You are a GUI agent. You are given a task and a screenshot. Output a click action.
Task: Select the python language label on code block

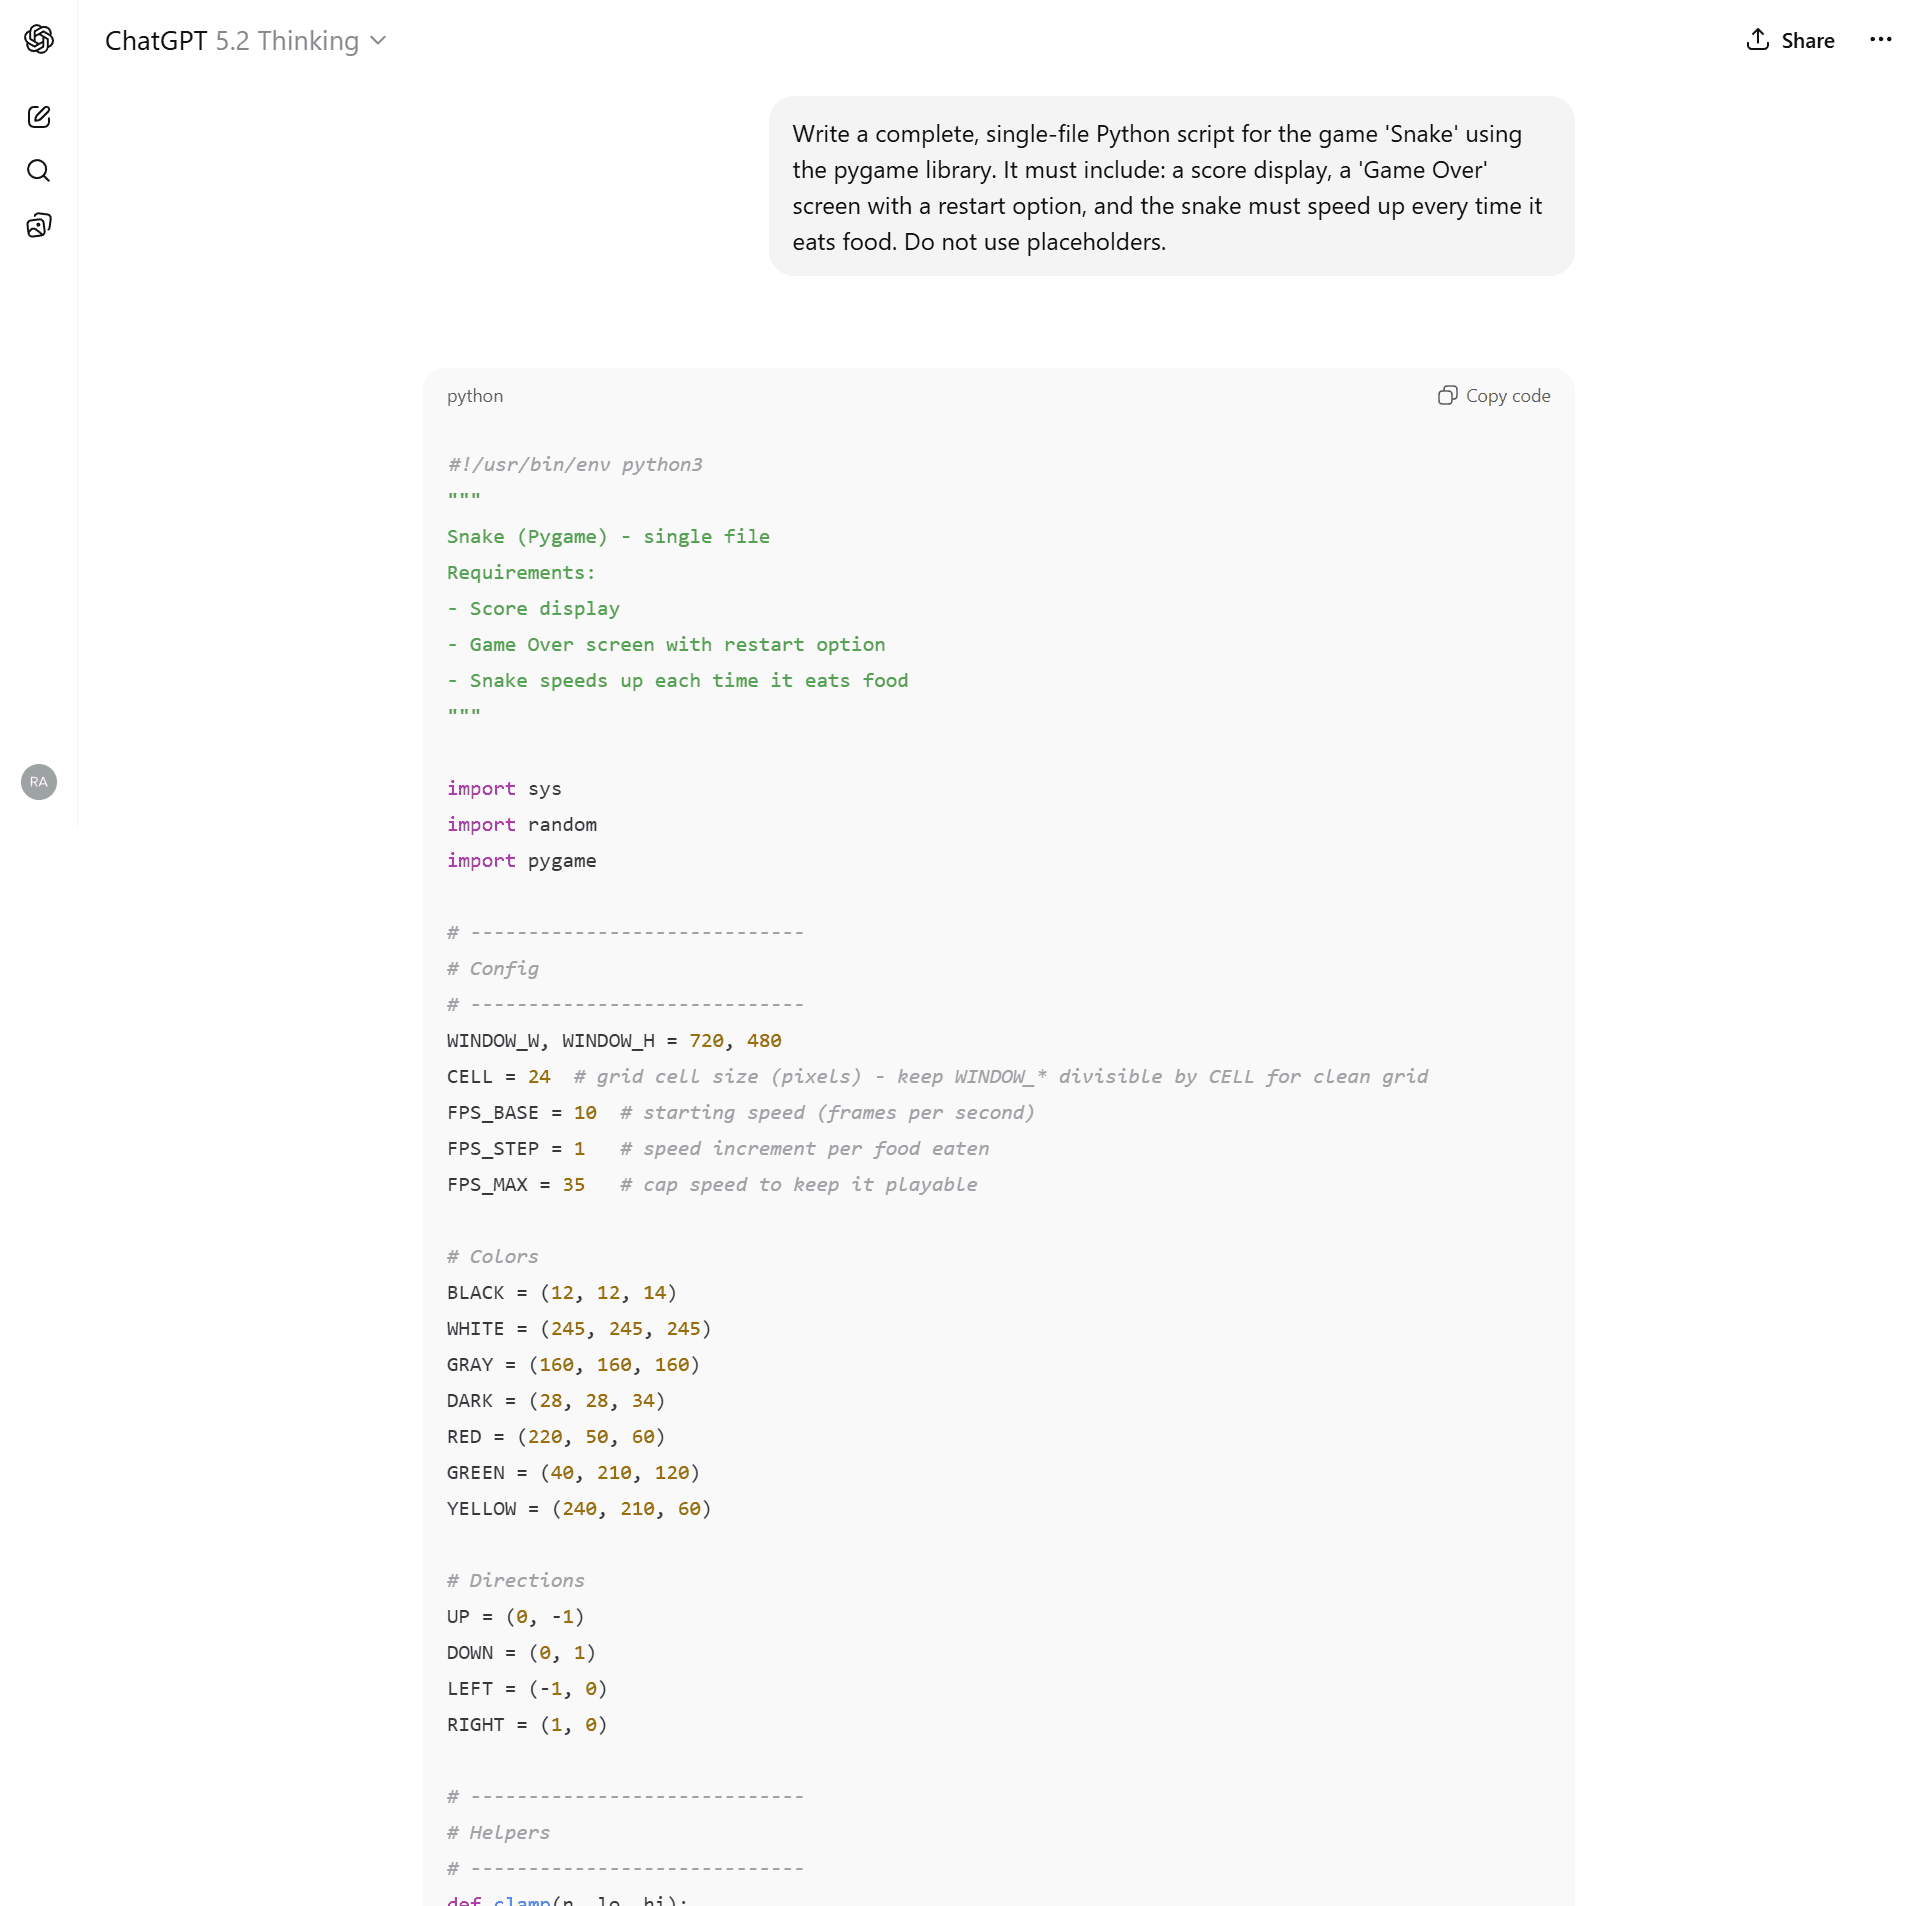[474, 395]
